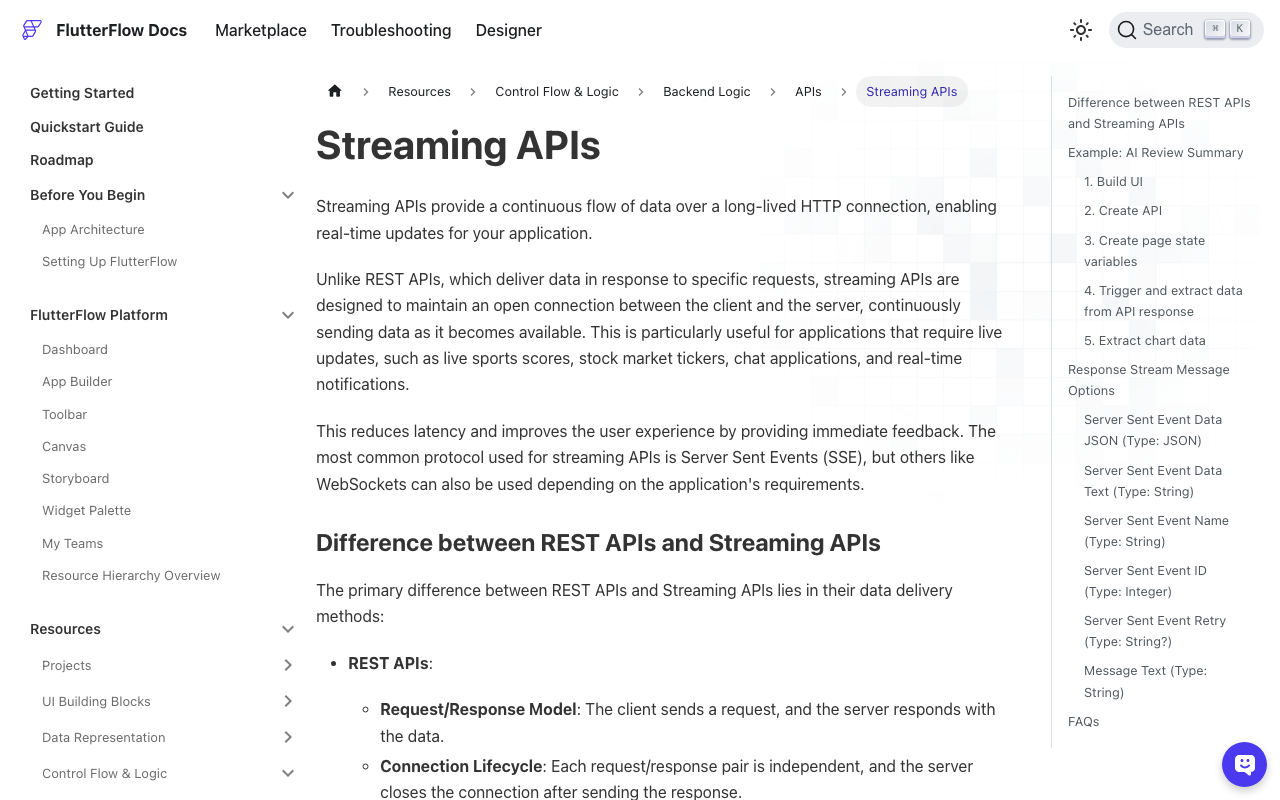This screenshot has height=800, width=1280.
Task: Jump to Server Sent Event Name section
Action: coord(1156,531)
